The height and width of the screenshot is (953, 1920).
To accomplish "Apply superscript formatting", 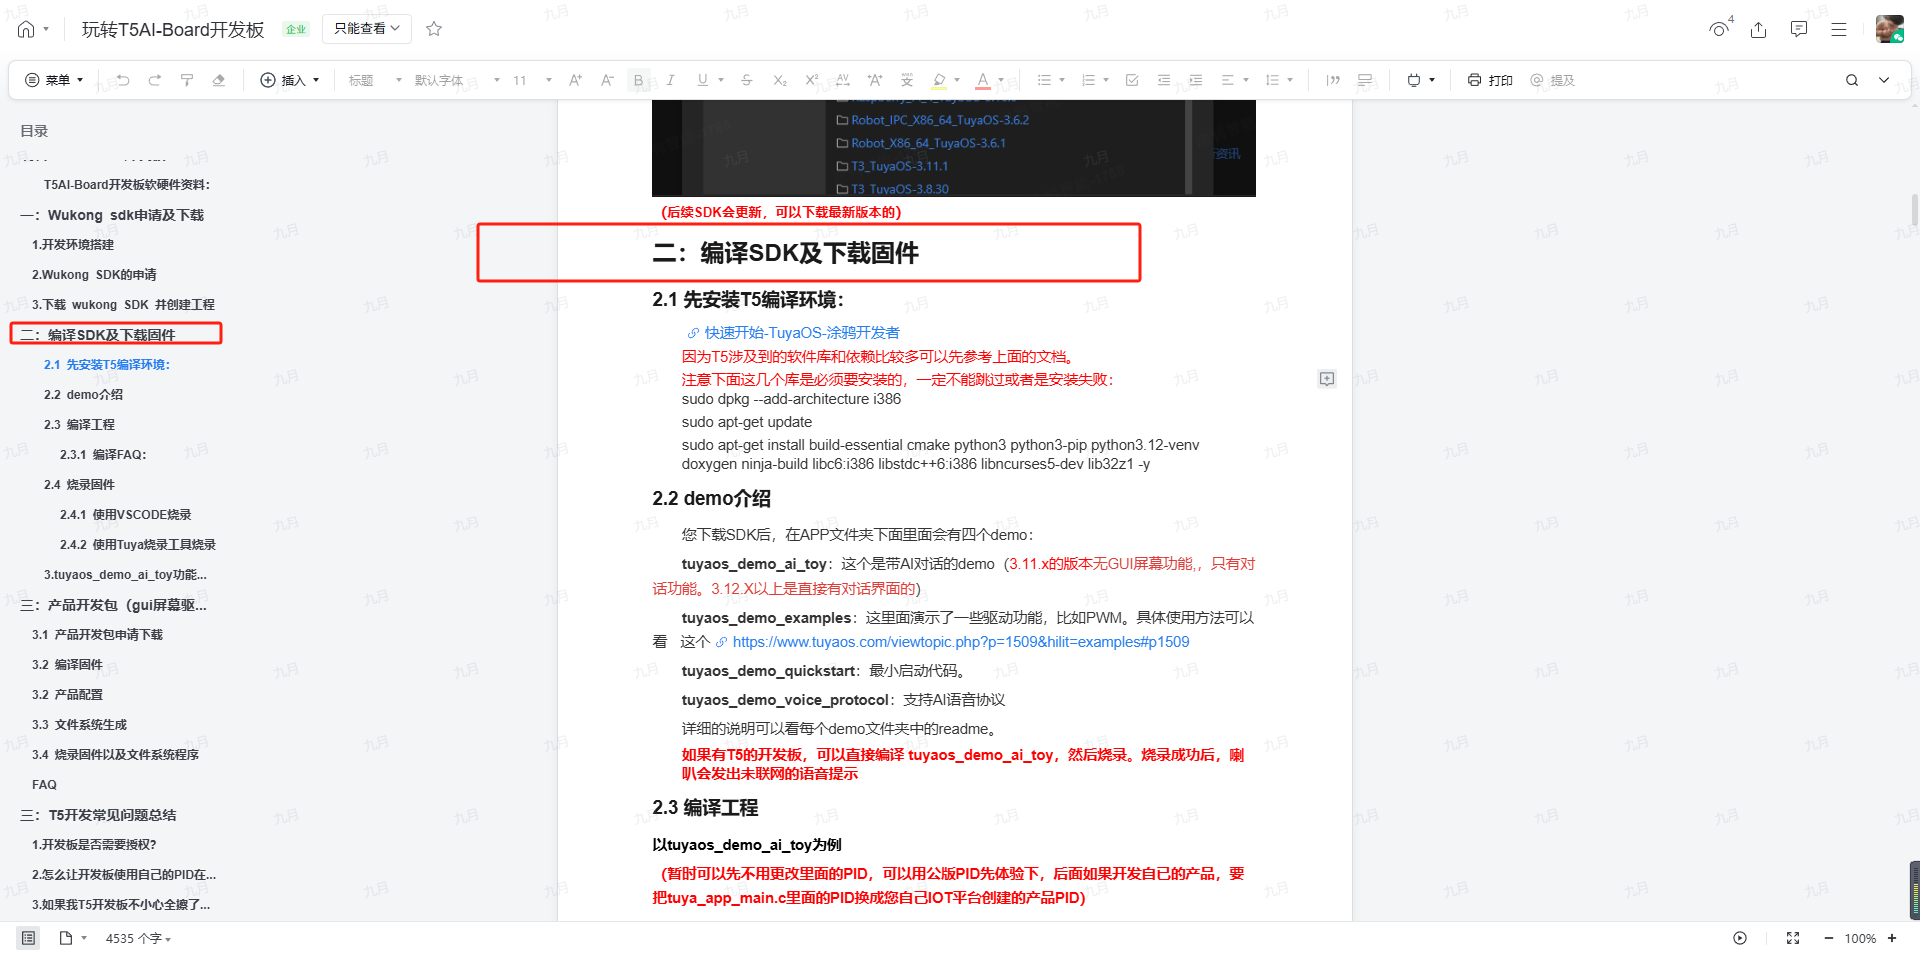I will (x=811, y=80).
